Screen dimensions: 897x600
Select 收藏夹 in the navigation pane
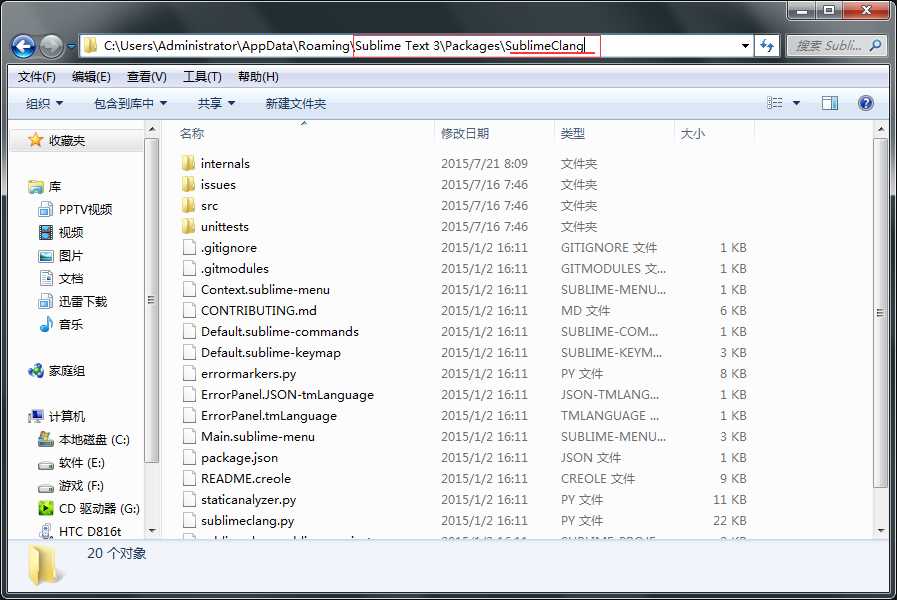pyautogui.click(x=67, y=140)
